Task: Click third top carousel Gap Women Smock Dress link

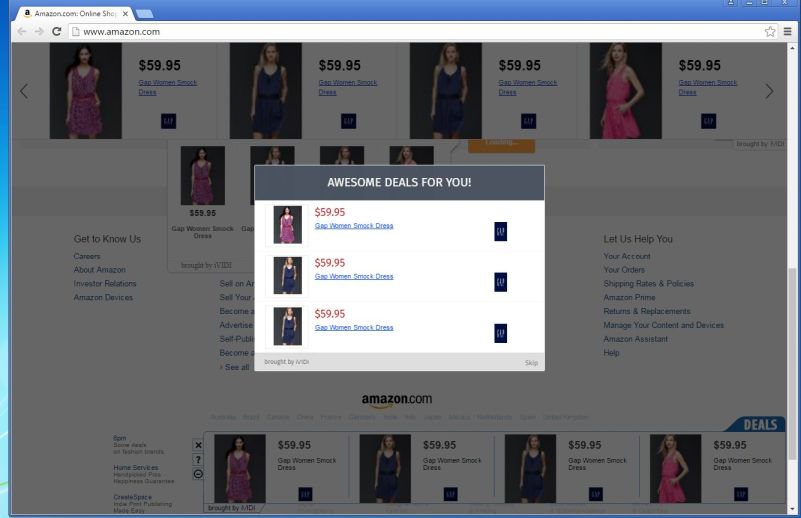Action: coord(528,87)
